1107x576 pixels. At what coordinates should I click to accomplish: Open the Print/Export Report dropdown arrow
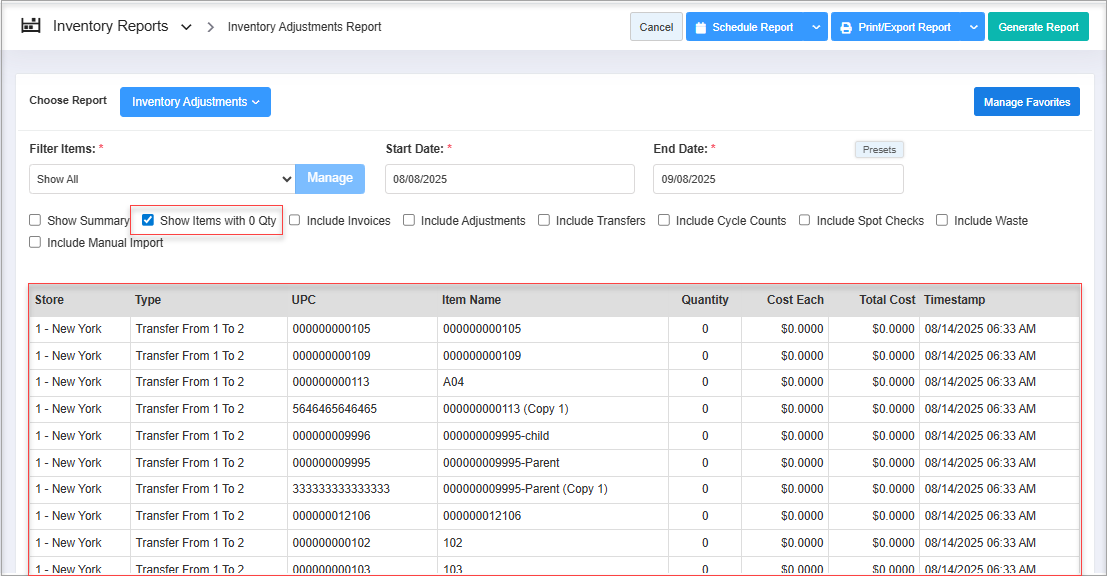coord(973,27)
